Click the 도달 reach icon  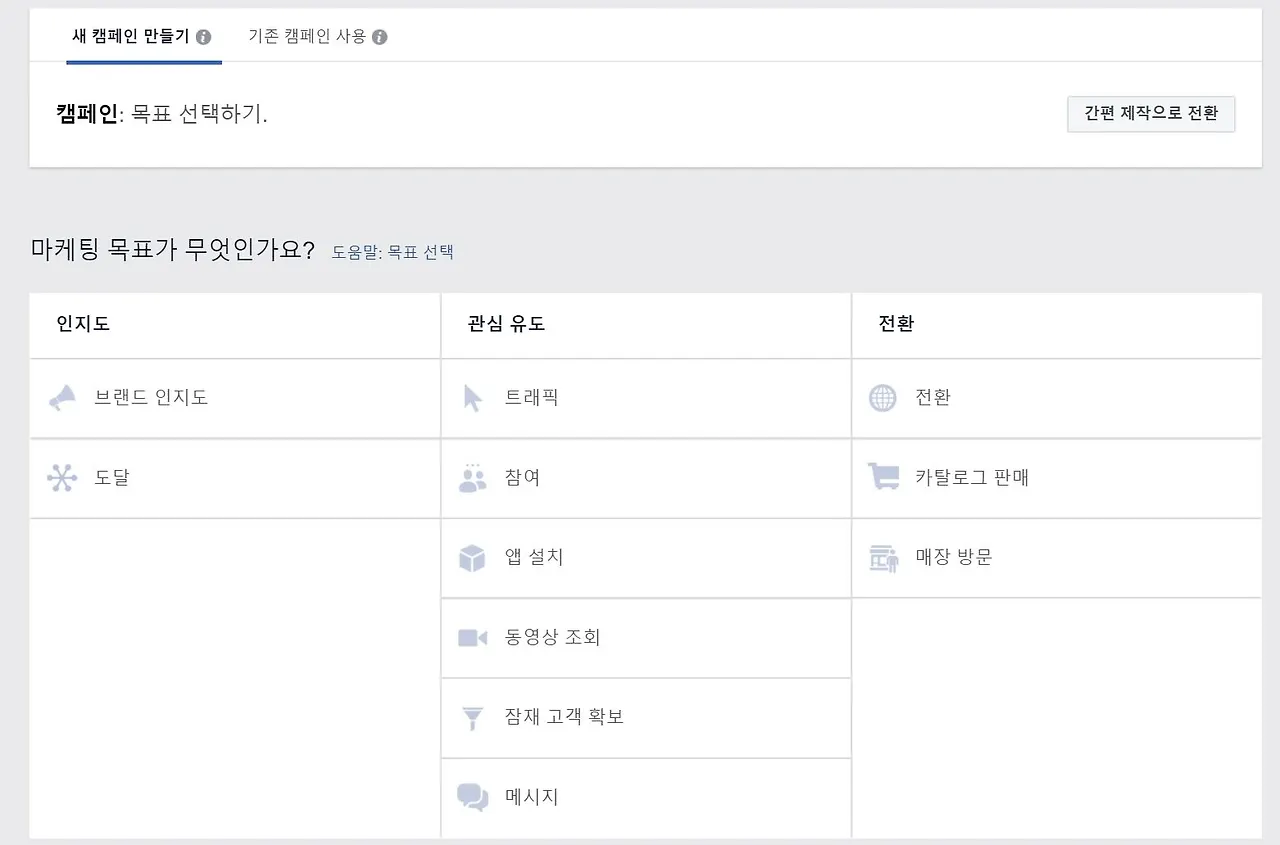[61, 477]
